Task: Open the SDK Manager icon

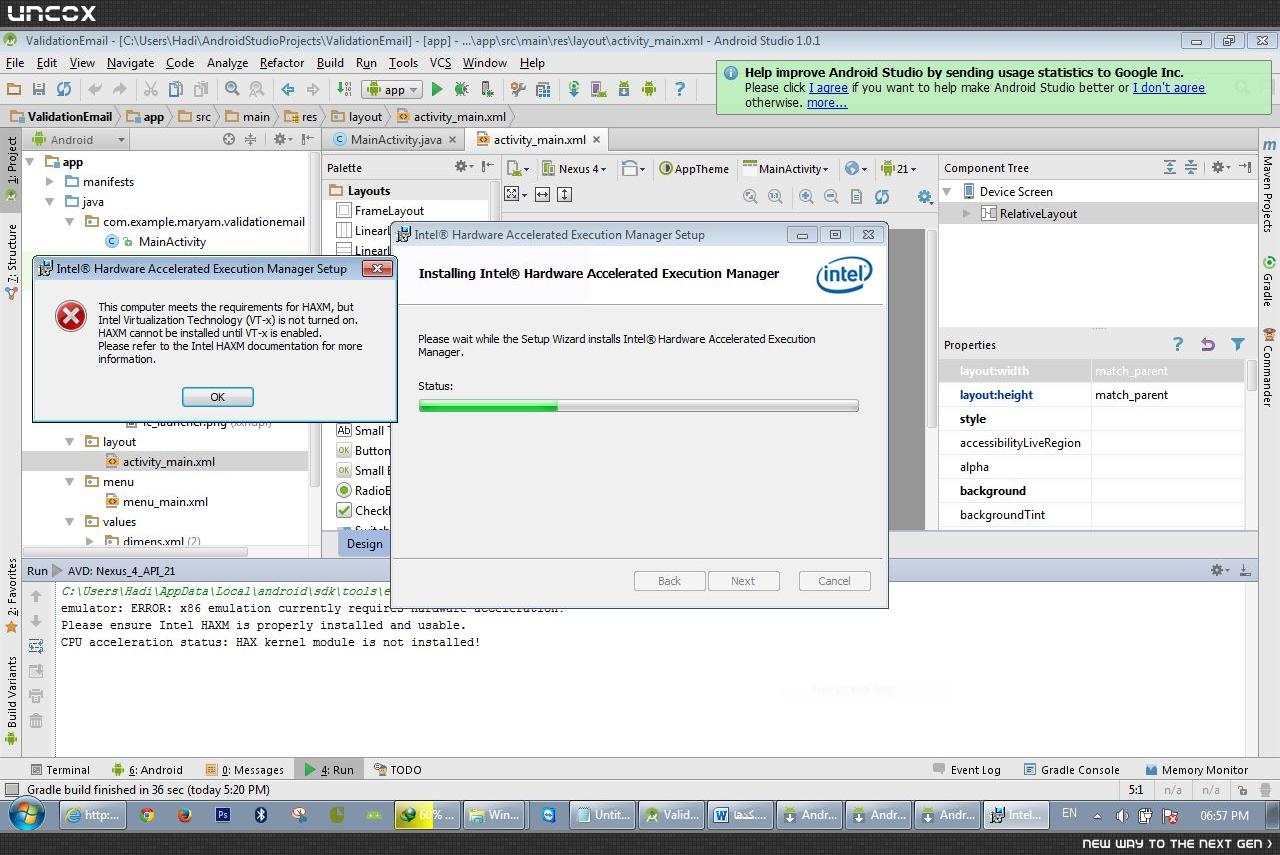Action: point(623,89)
